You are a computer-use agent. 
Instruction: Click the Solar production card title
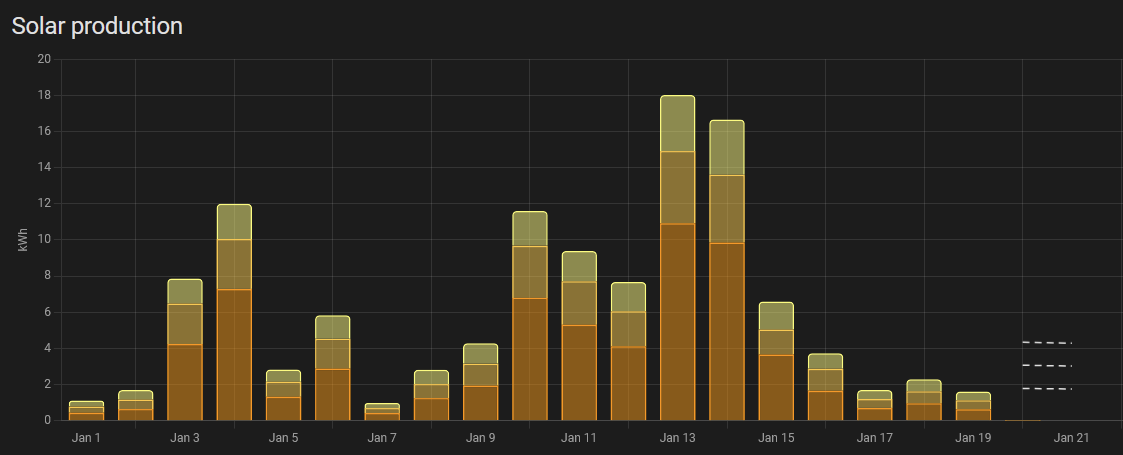coord(97,27)
